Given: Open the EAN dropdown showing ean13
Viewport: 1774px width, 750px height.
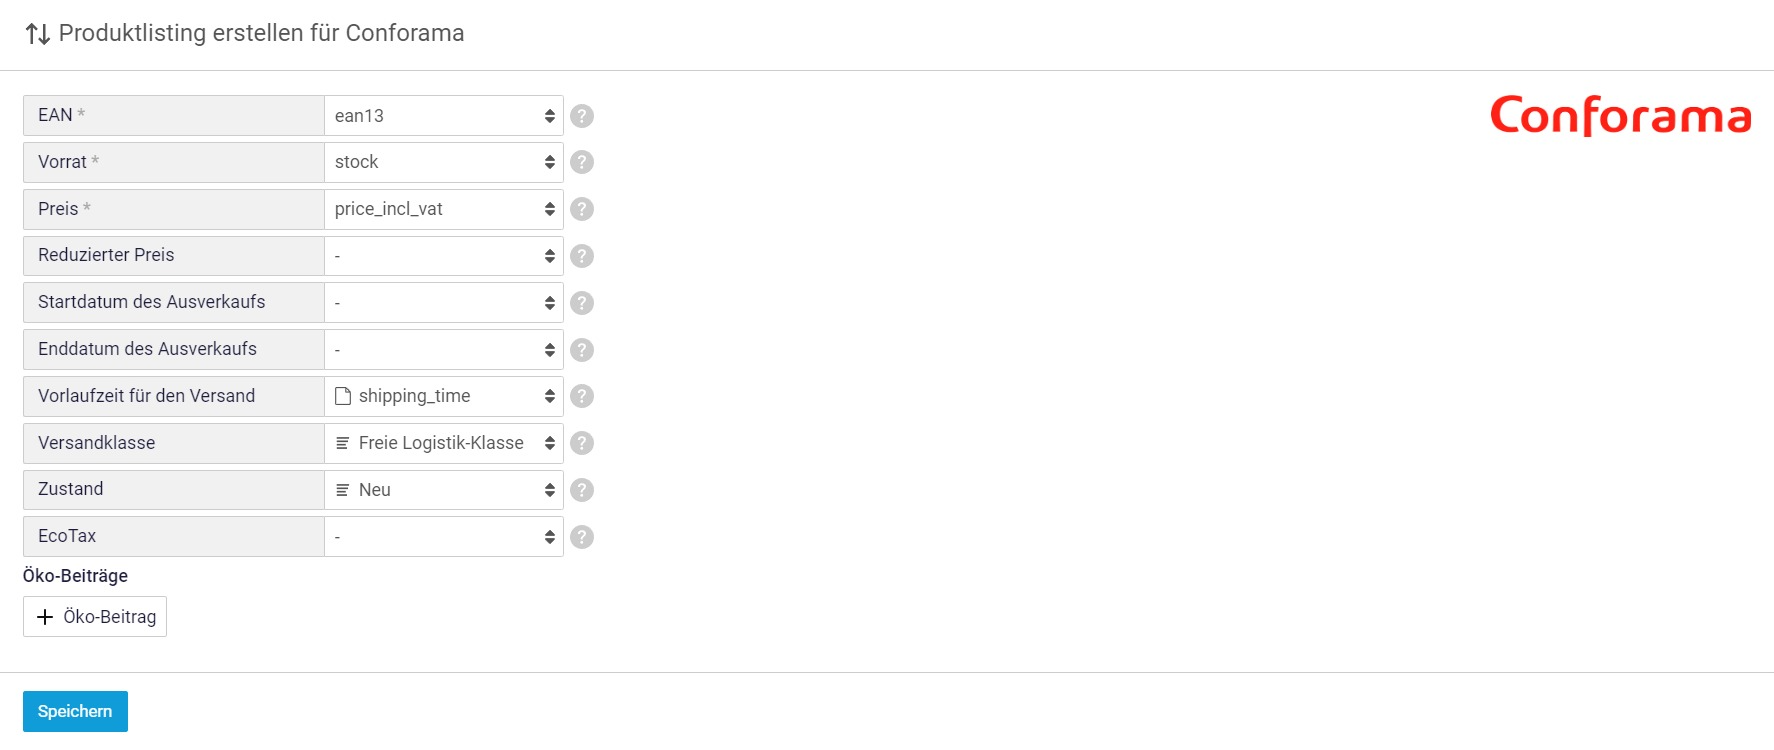Looking at the screenshot, I should click(x=444, y=116).
